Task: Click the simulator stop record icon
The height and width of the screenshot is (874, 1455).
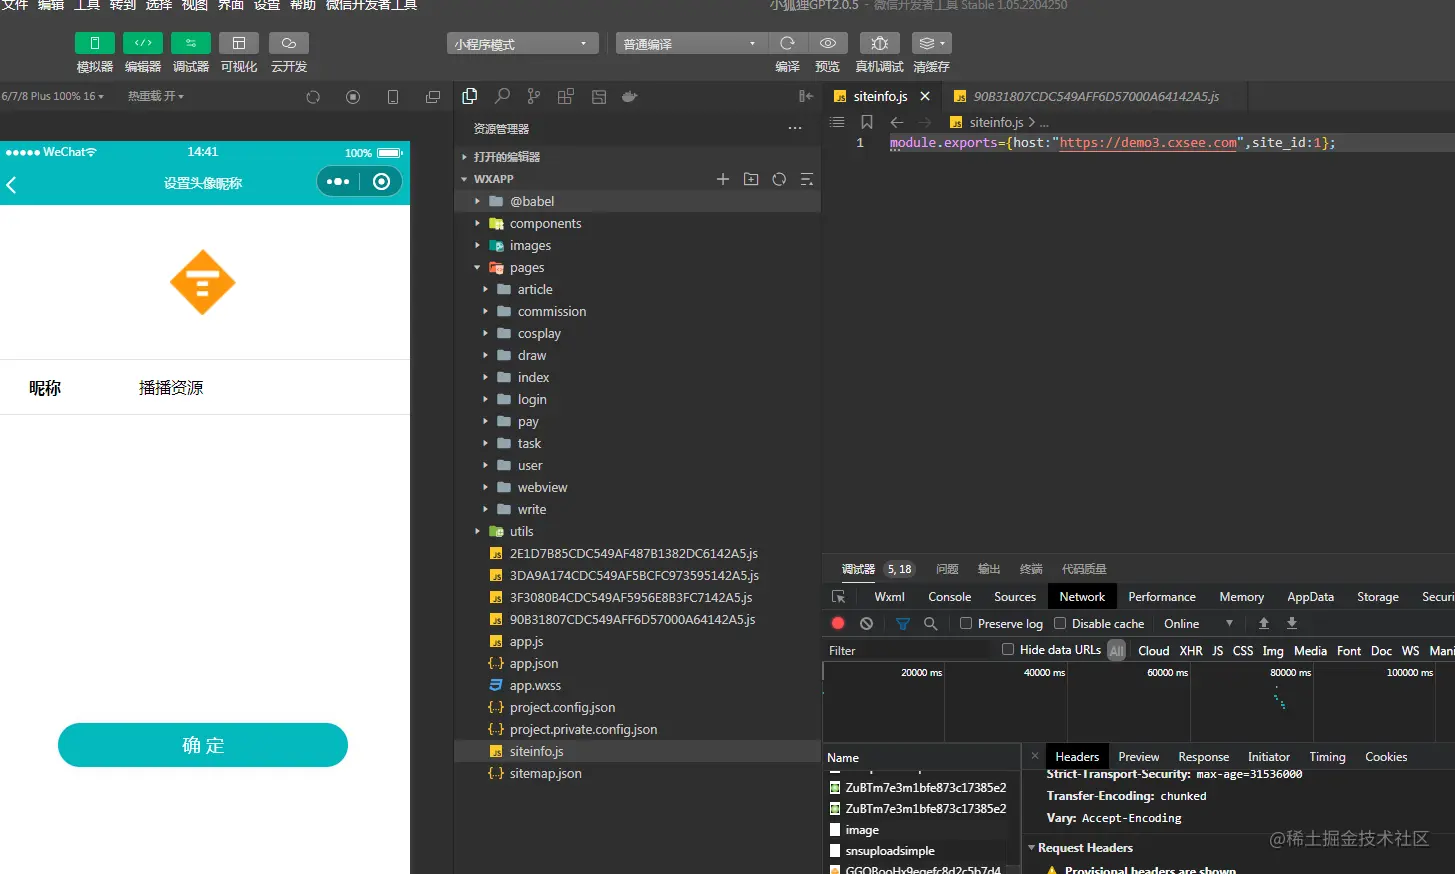Action: coord(353,97)
